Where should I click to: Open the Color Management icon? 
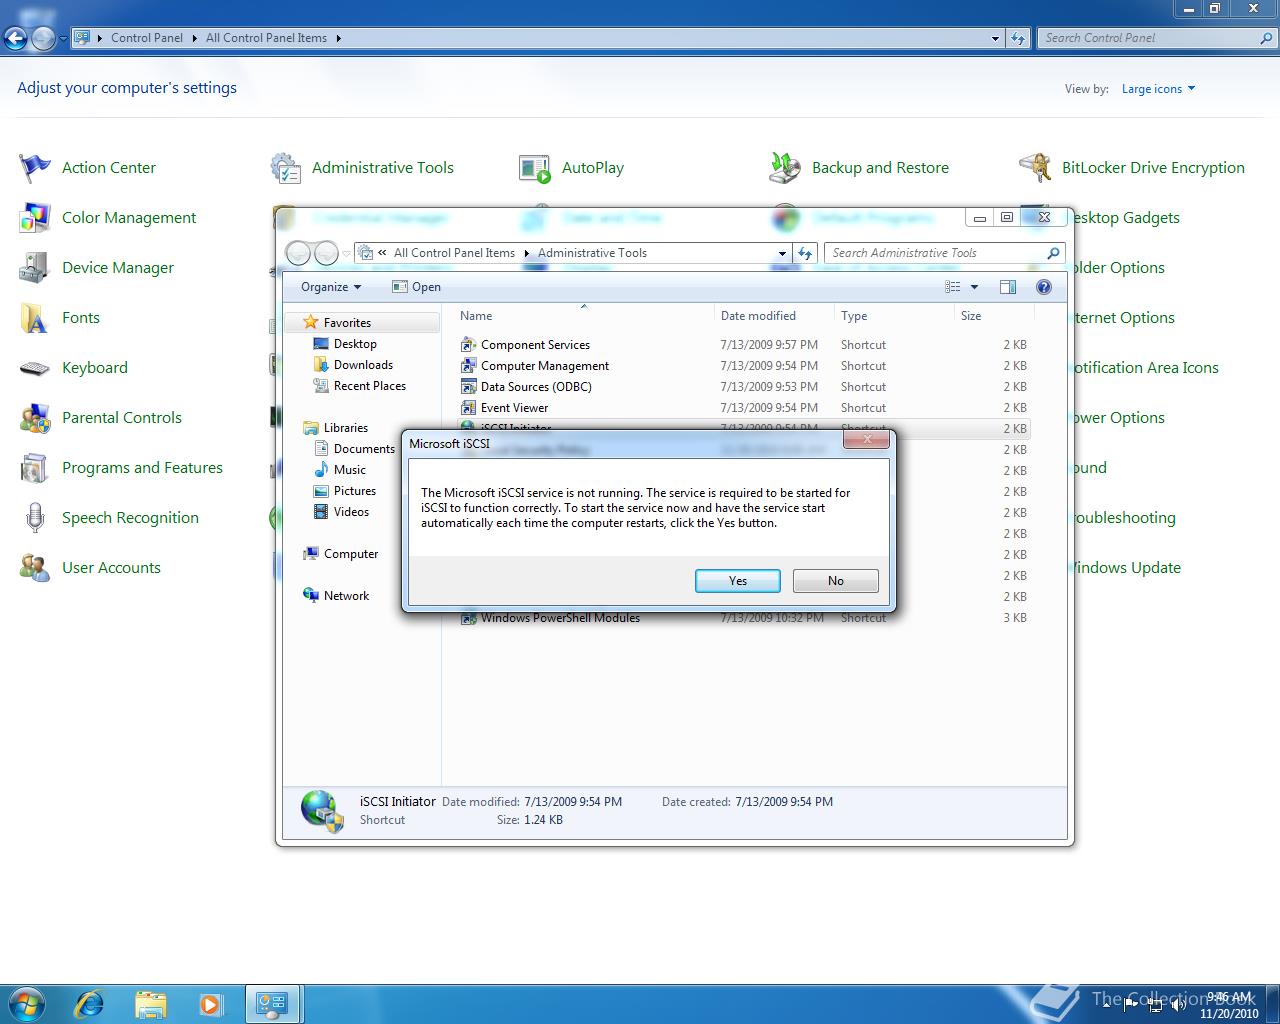click(35, 218)
